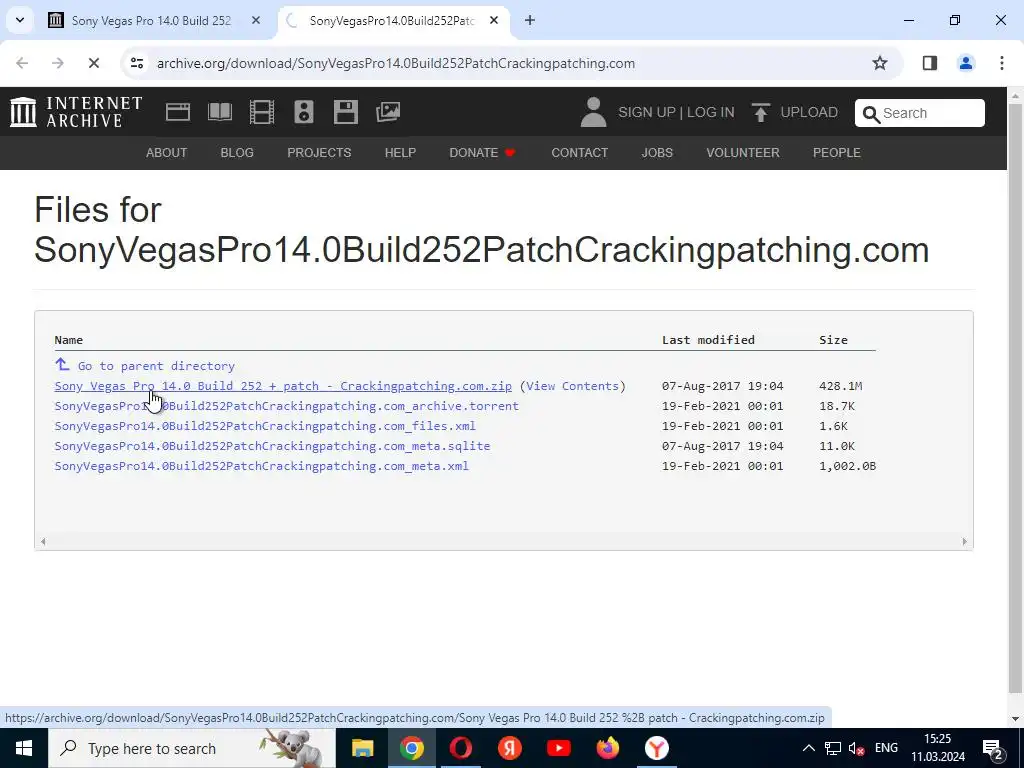
Task: Open the Windows Start menu
Action: pyautogui.click(x=24, y=748)
